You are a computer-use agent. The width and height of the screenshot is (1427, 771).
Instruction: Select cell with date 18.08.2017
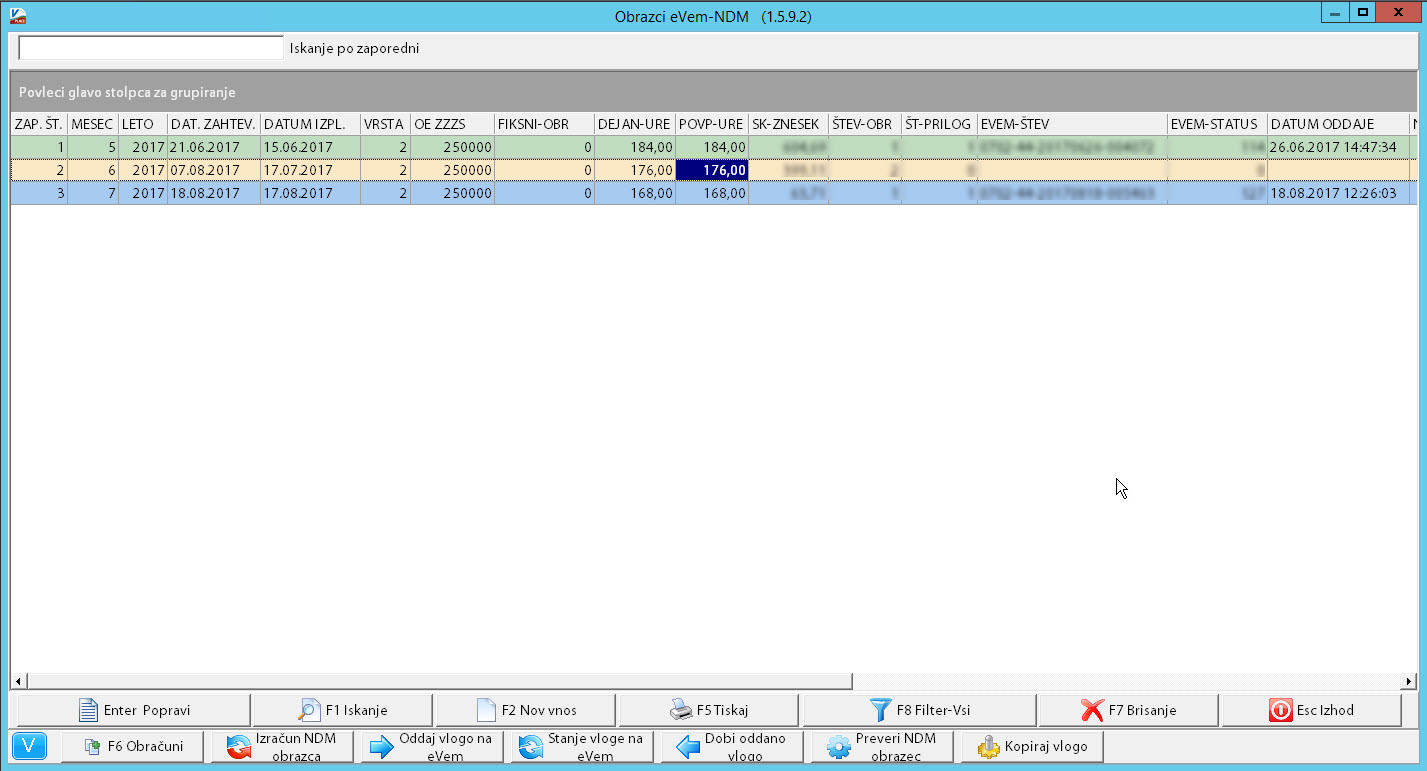[x=213, y=193]
